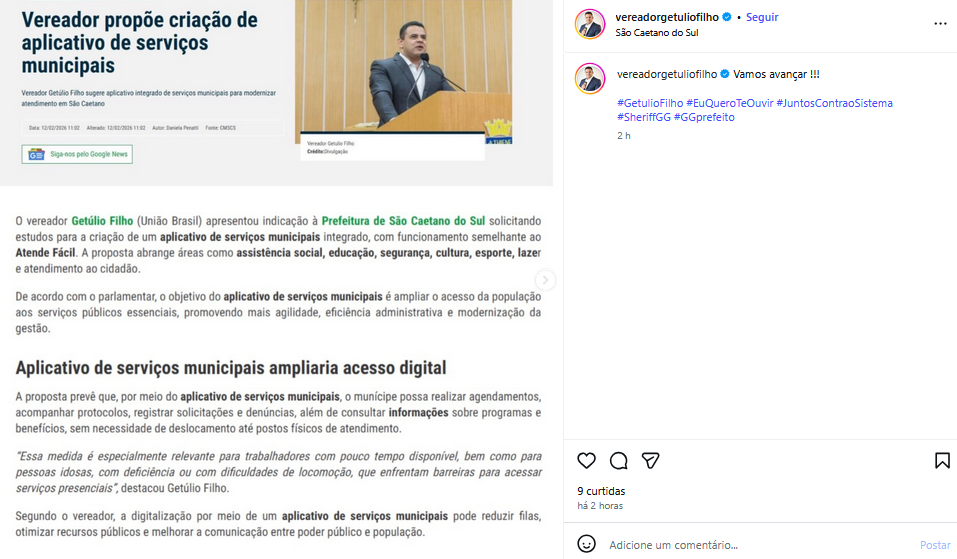Open the #JuntosContraoSistema hashtag
Screen dimensions: 957x559
[834, 103]
